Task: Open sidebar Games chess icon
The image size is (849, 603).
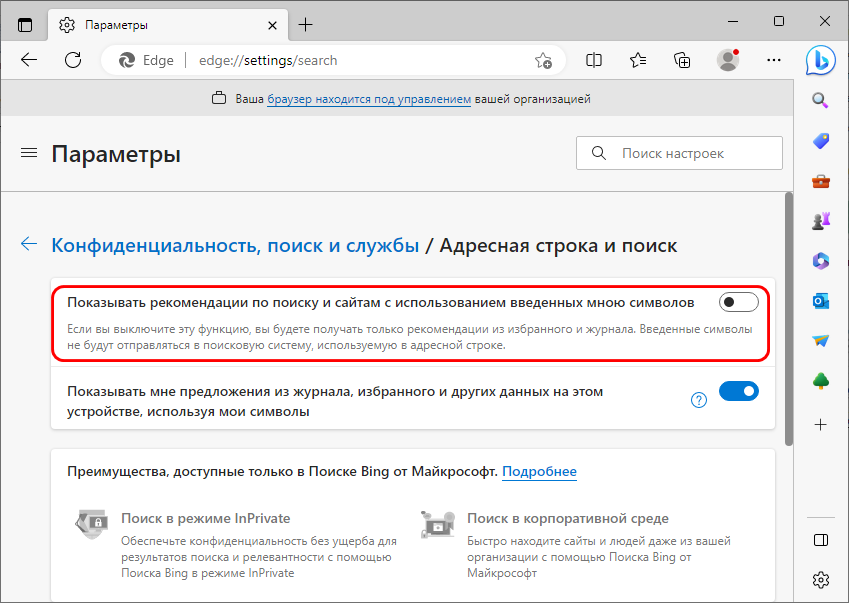Action: point(821,221)
